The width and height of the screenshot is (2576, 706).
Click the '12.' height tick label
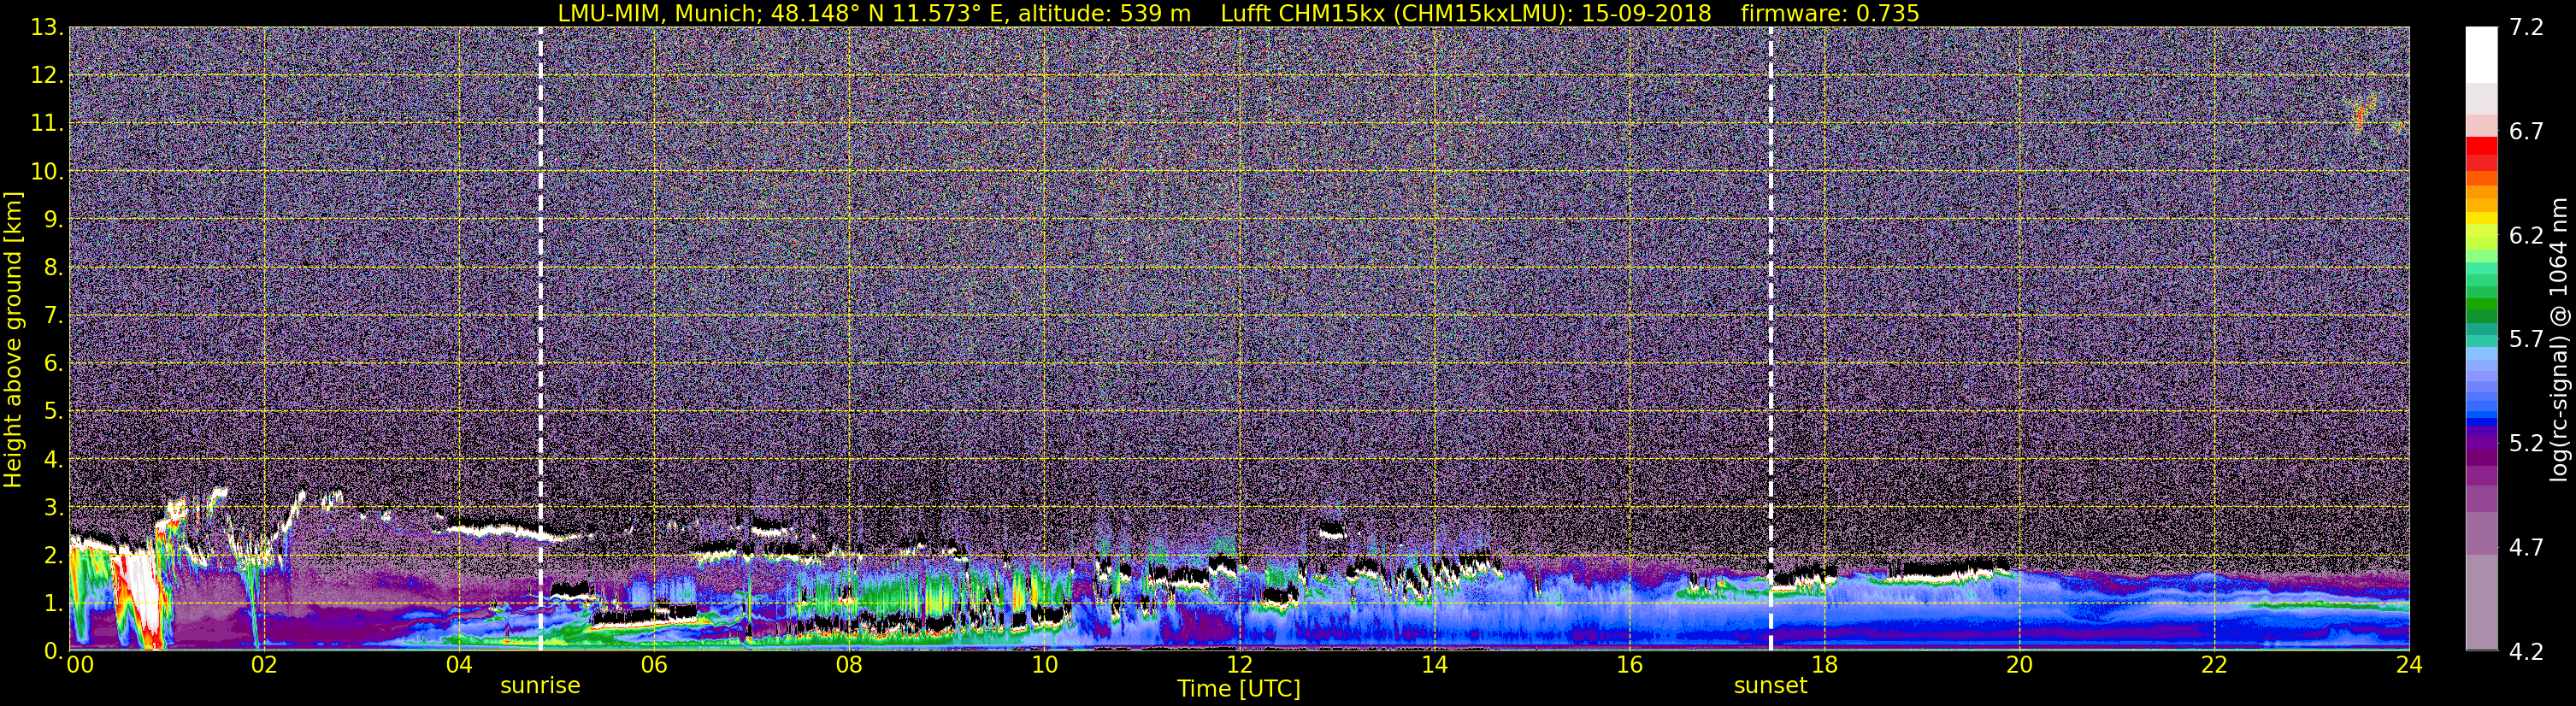[47, 75]
